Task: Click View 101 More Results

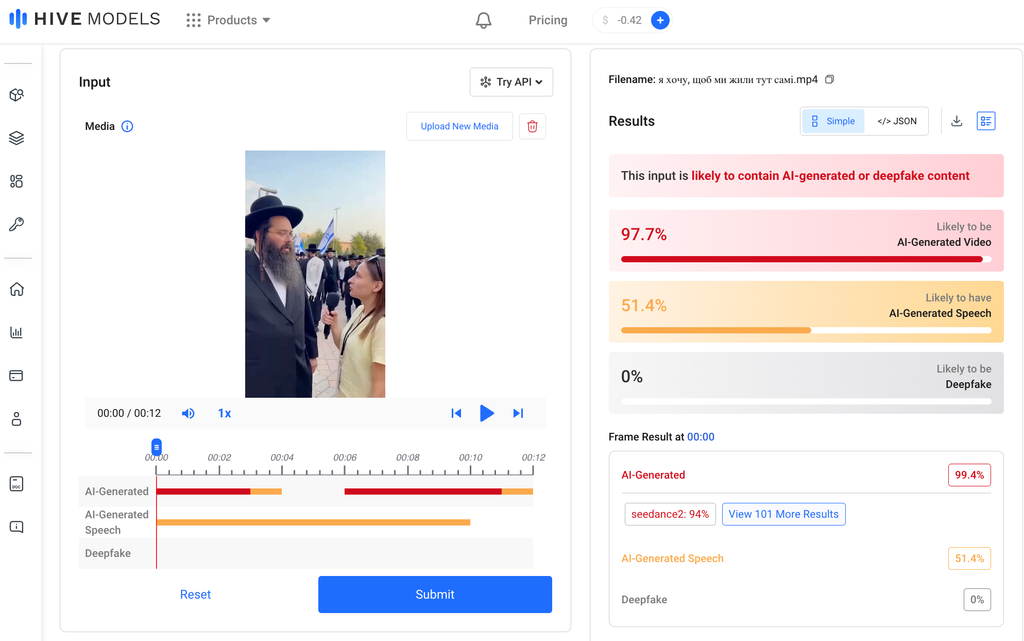Action: coord(784,514)
